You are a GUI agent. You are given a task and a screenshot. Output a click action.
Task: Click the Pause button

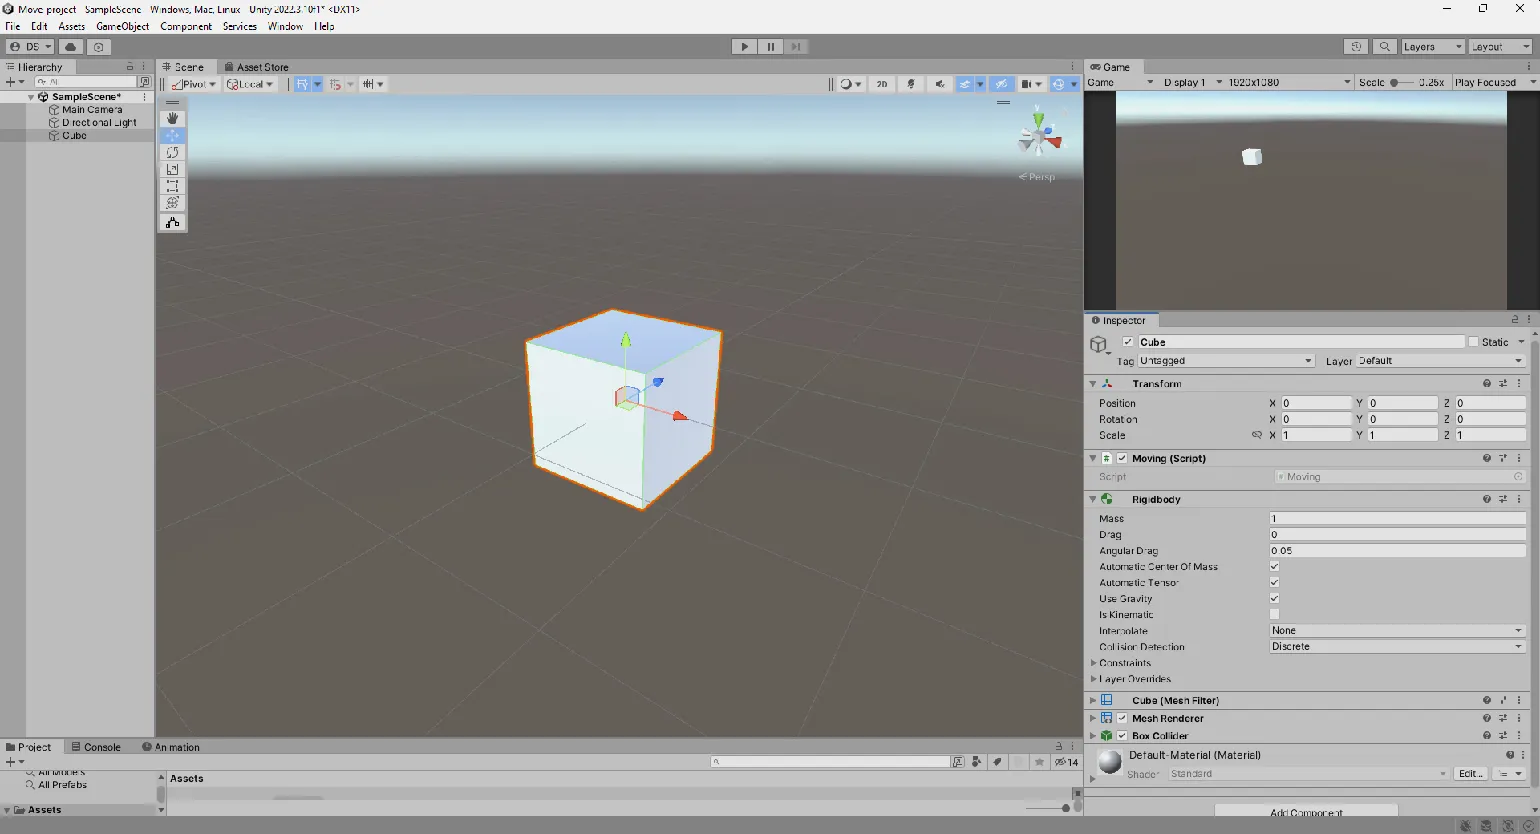click(770, 47)
